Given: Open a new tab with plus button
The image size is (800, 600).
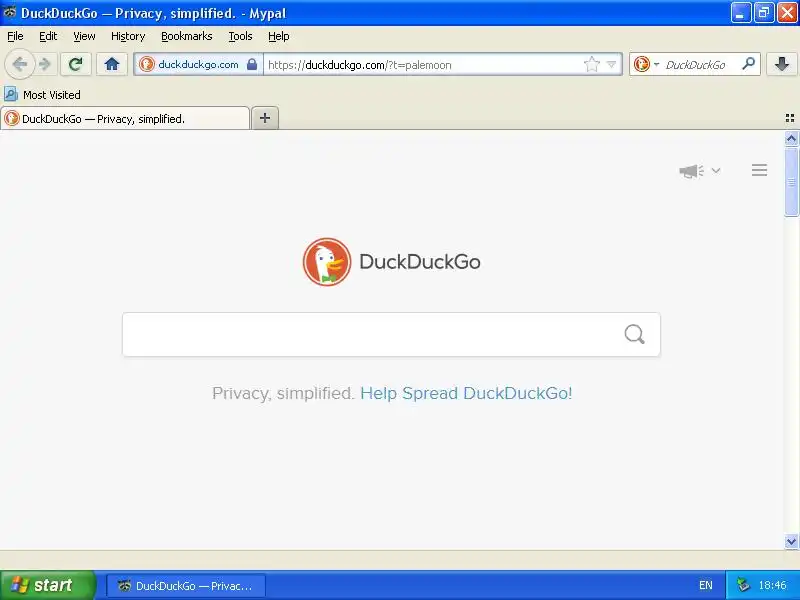Looking at the screenshot, I should pyautogui.click(x=265, y=118).
